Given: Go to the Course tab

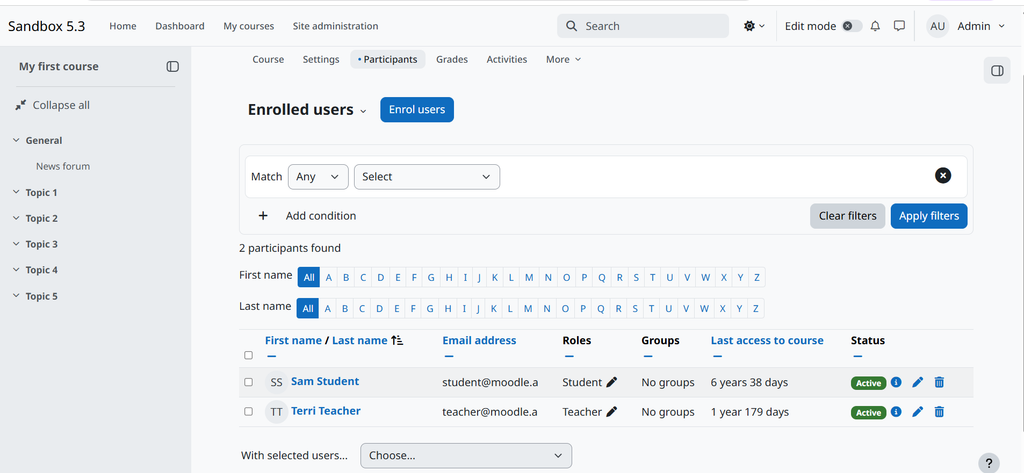Looking at the screenshot, I should pyautogui.click(x=268, y=59).
